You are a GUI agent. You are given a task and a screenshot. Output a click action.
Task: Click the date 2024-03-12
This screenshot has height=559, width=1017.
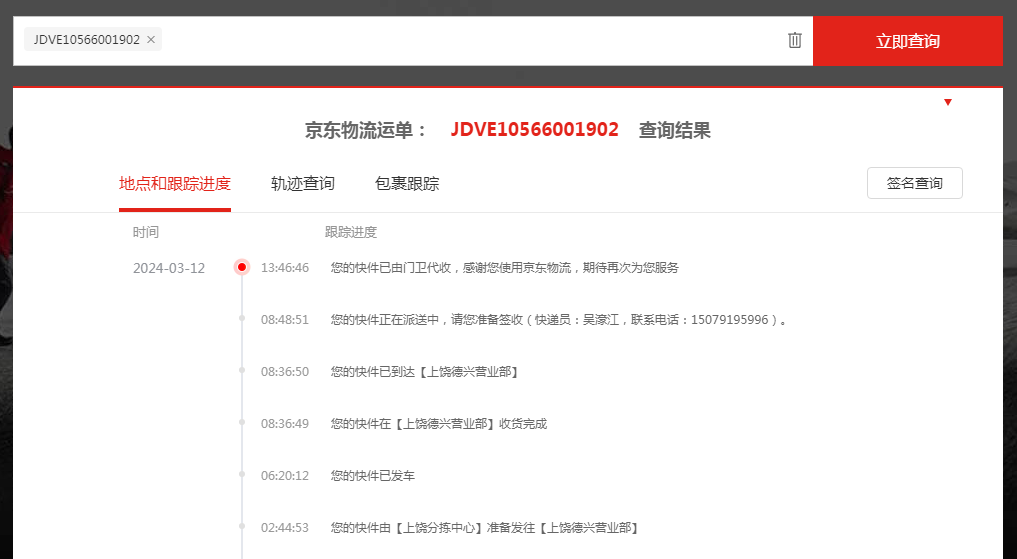coord(169,268)
